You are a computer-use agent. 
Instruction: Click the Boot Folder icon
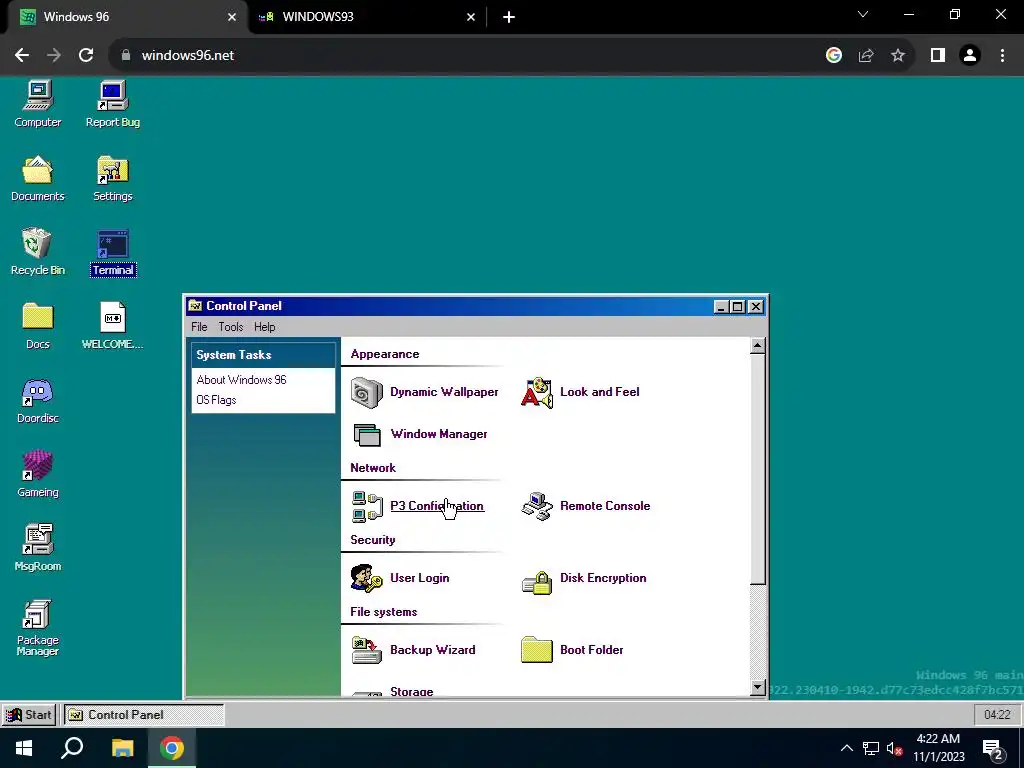click(537, 650)
